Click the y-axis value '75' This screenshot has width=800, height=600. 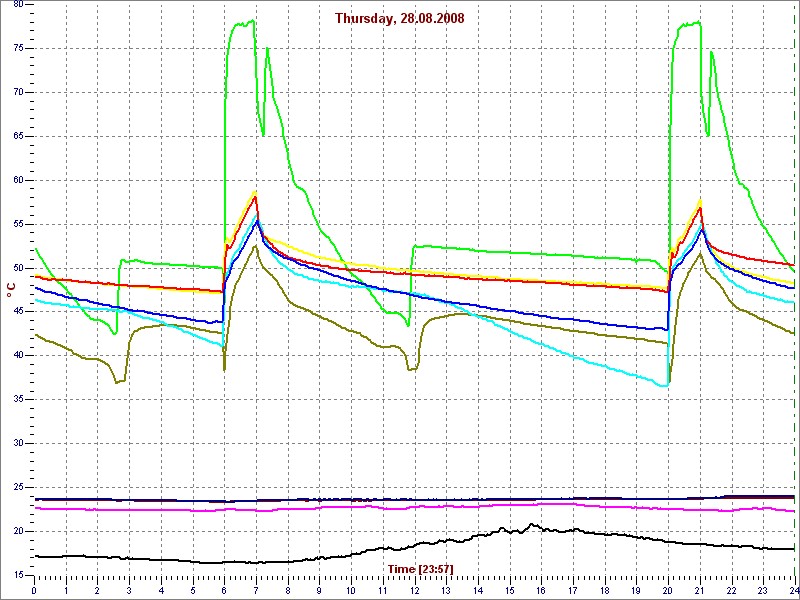click(18, 48)
